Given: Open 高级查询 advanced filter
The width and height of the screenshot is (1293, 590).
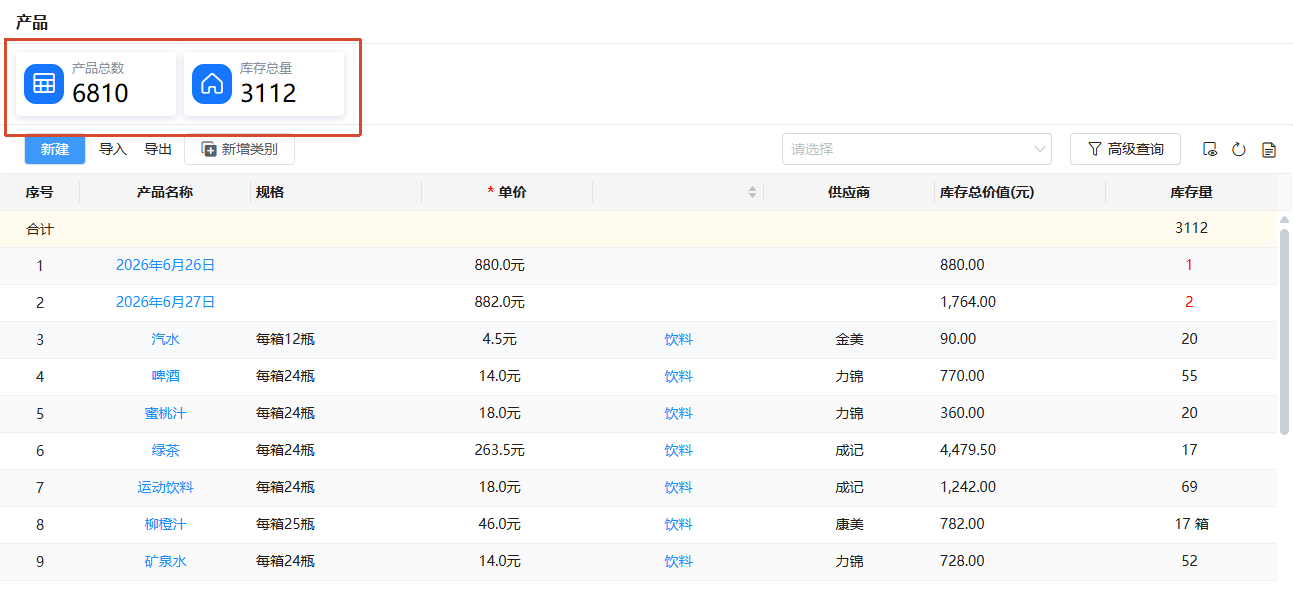Looking at the screenshot, I should 1125,149.
